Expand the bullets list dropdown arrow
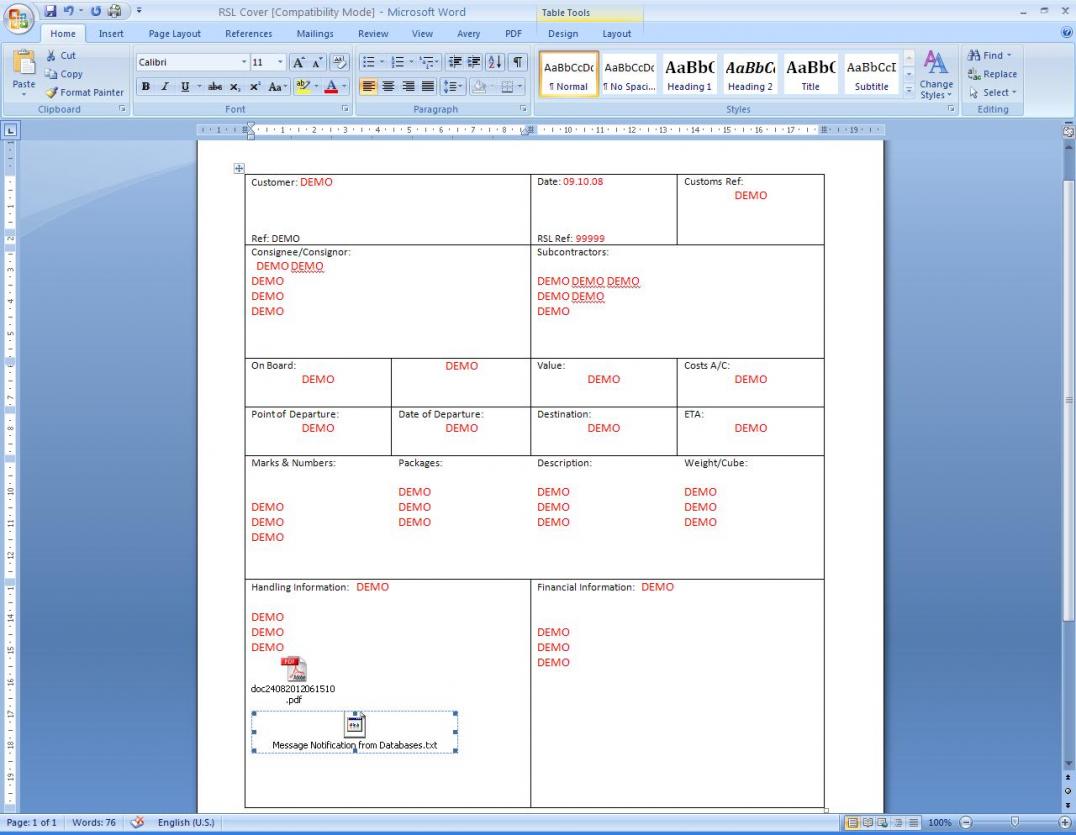The width and height of the screenshot is (1076, 835). tap(382, 62)
